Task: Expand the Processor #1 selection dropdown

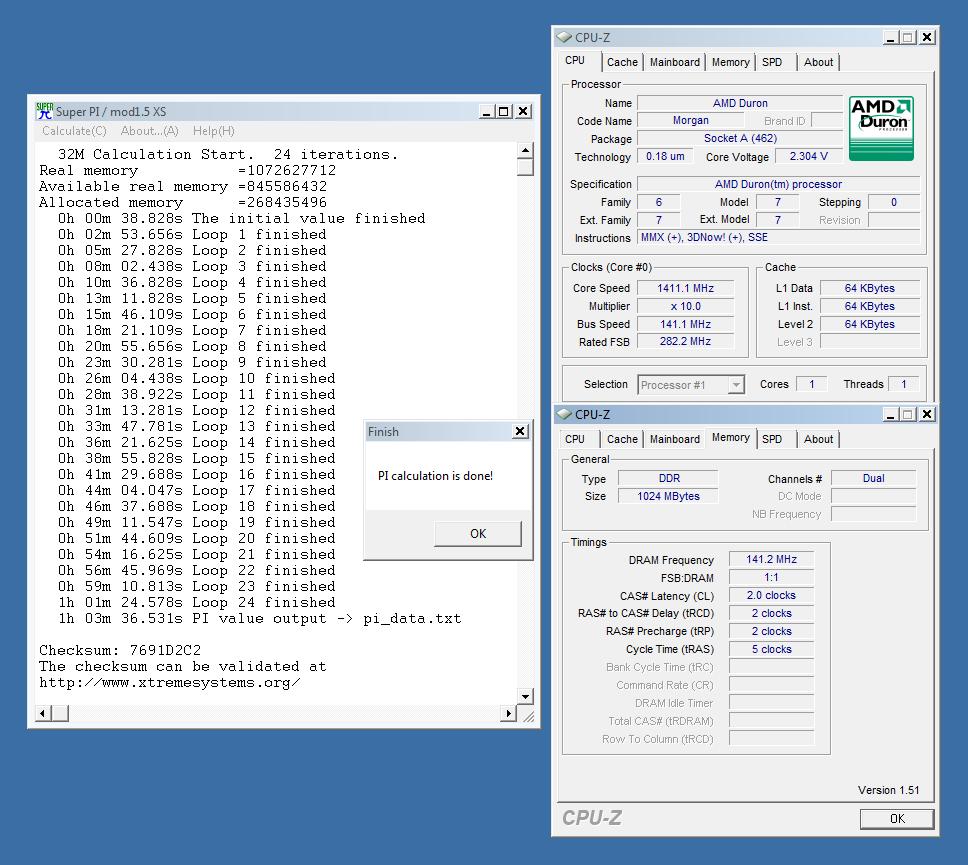Action: click(736, 385)
